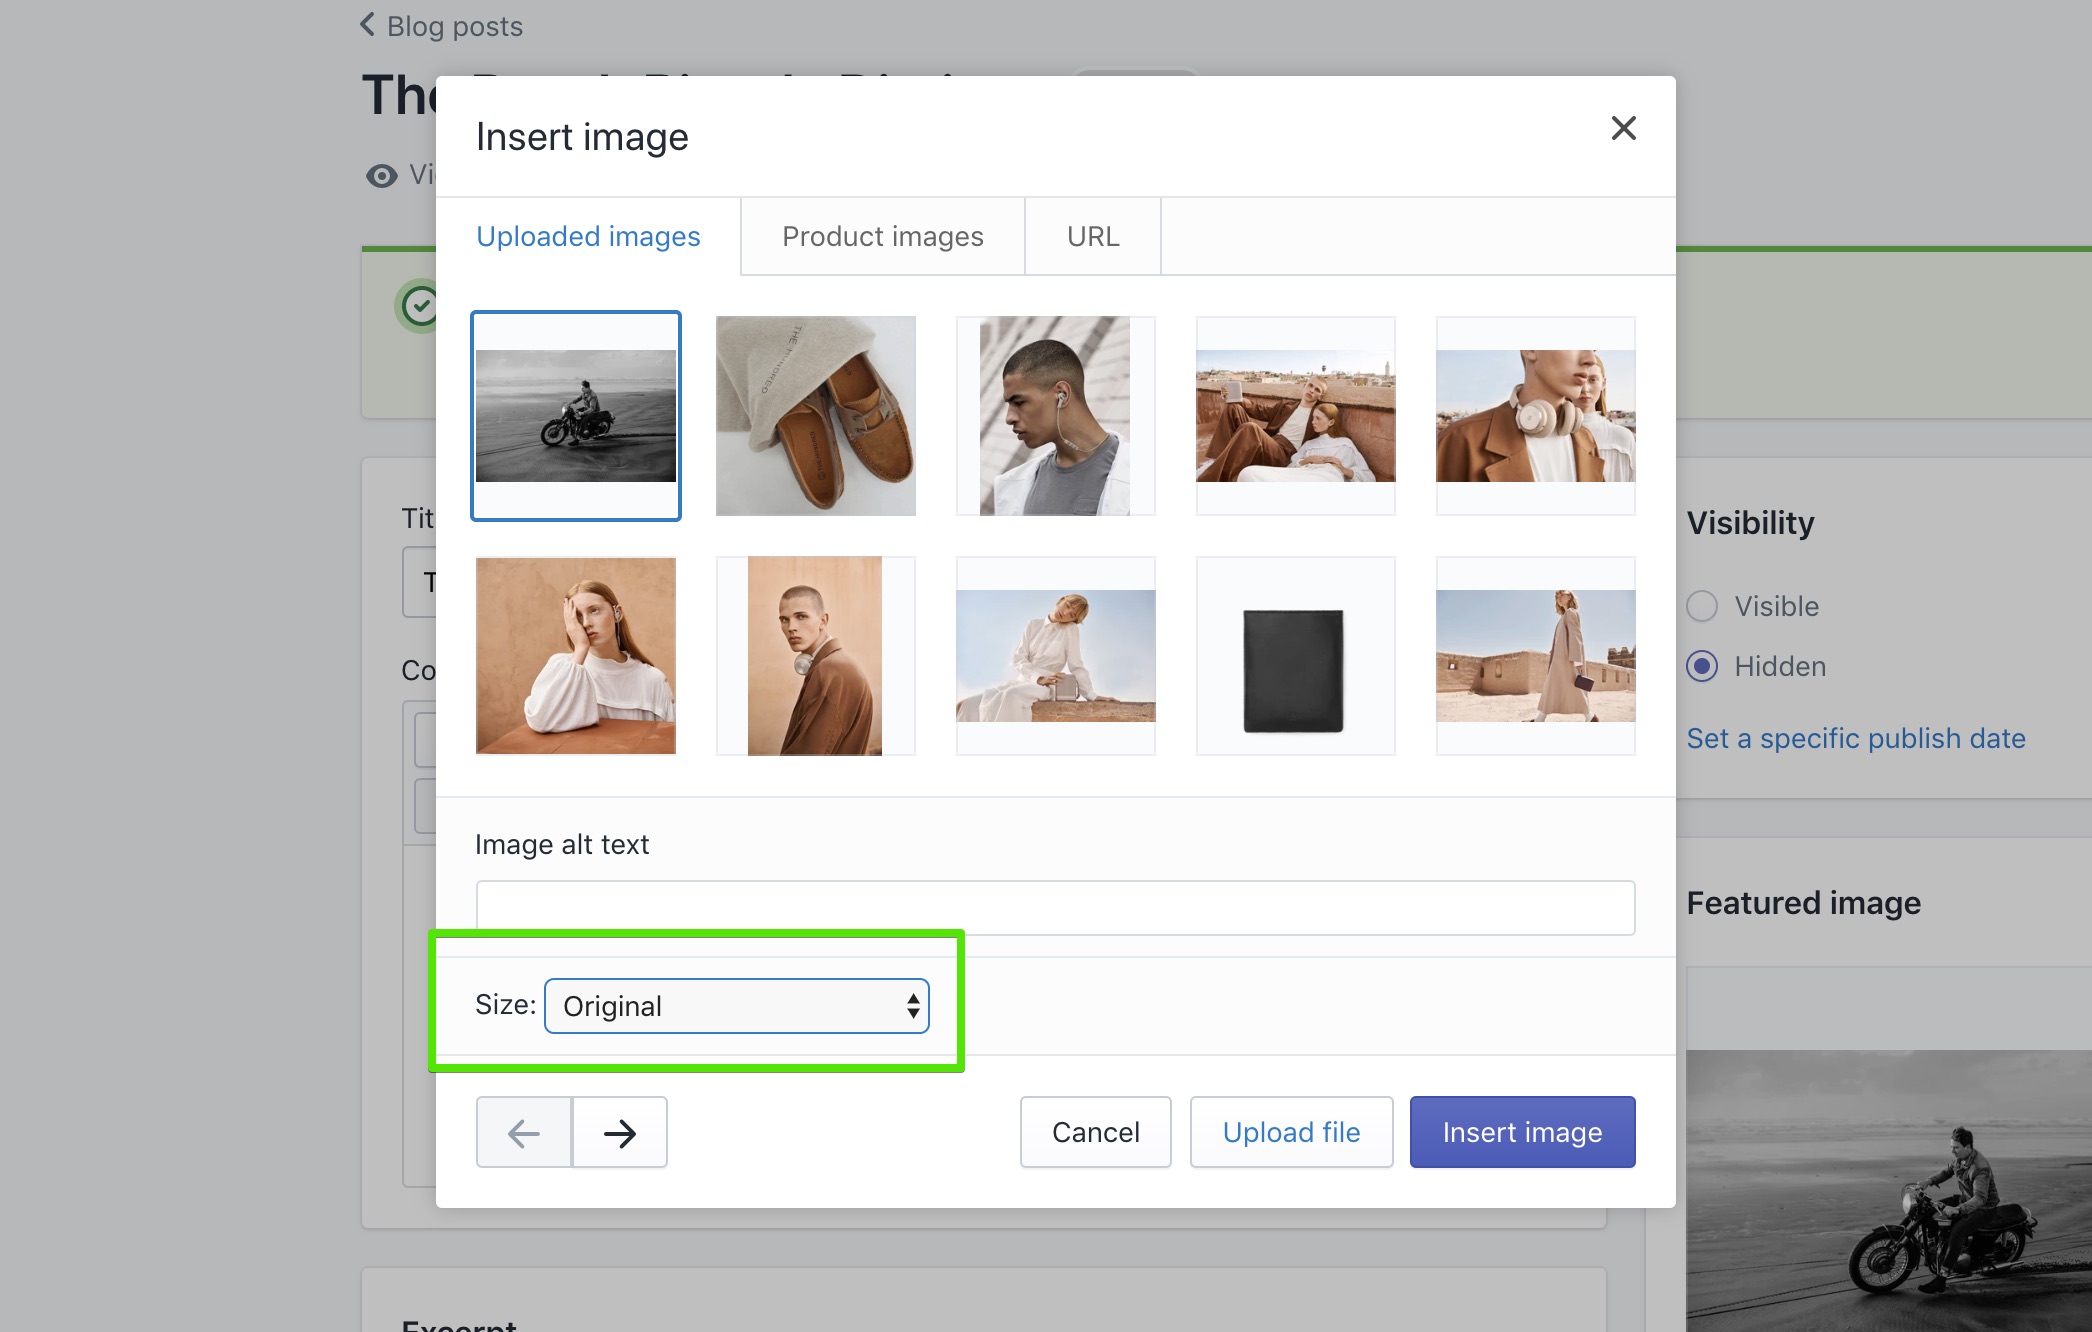Click the forward navigation arrow button

pos(619,1131)
